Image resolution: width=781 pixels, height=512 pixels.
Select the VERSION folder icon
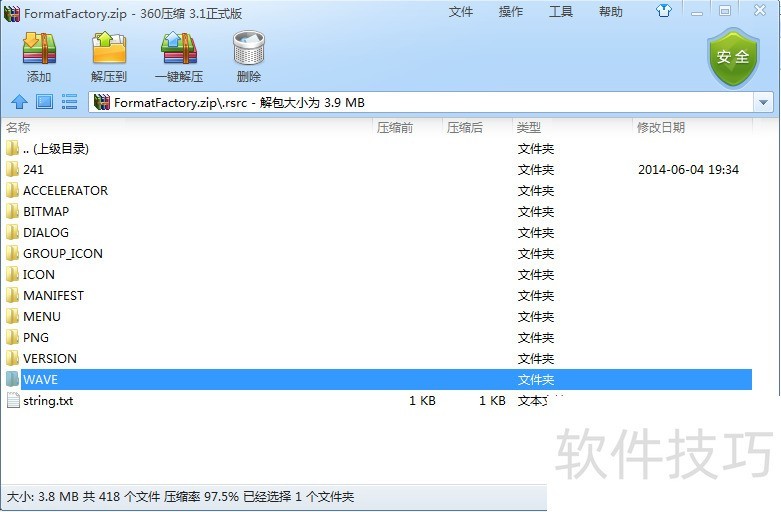tap(12, 358)
